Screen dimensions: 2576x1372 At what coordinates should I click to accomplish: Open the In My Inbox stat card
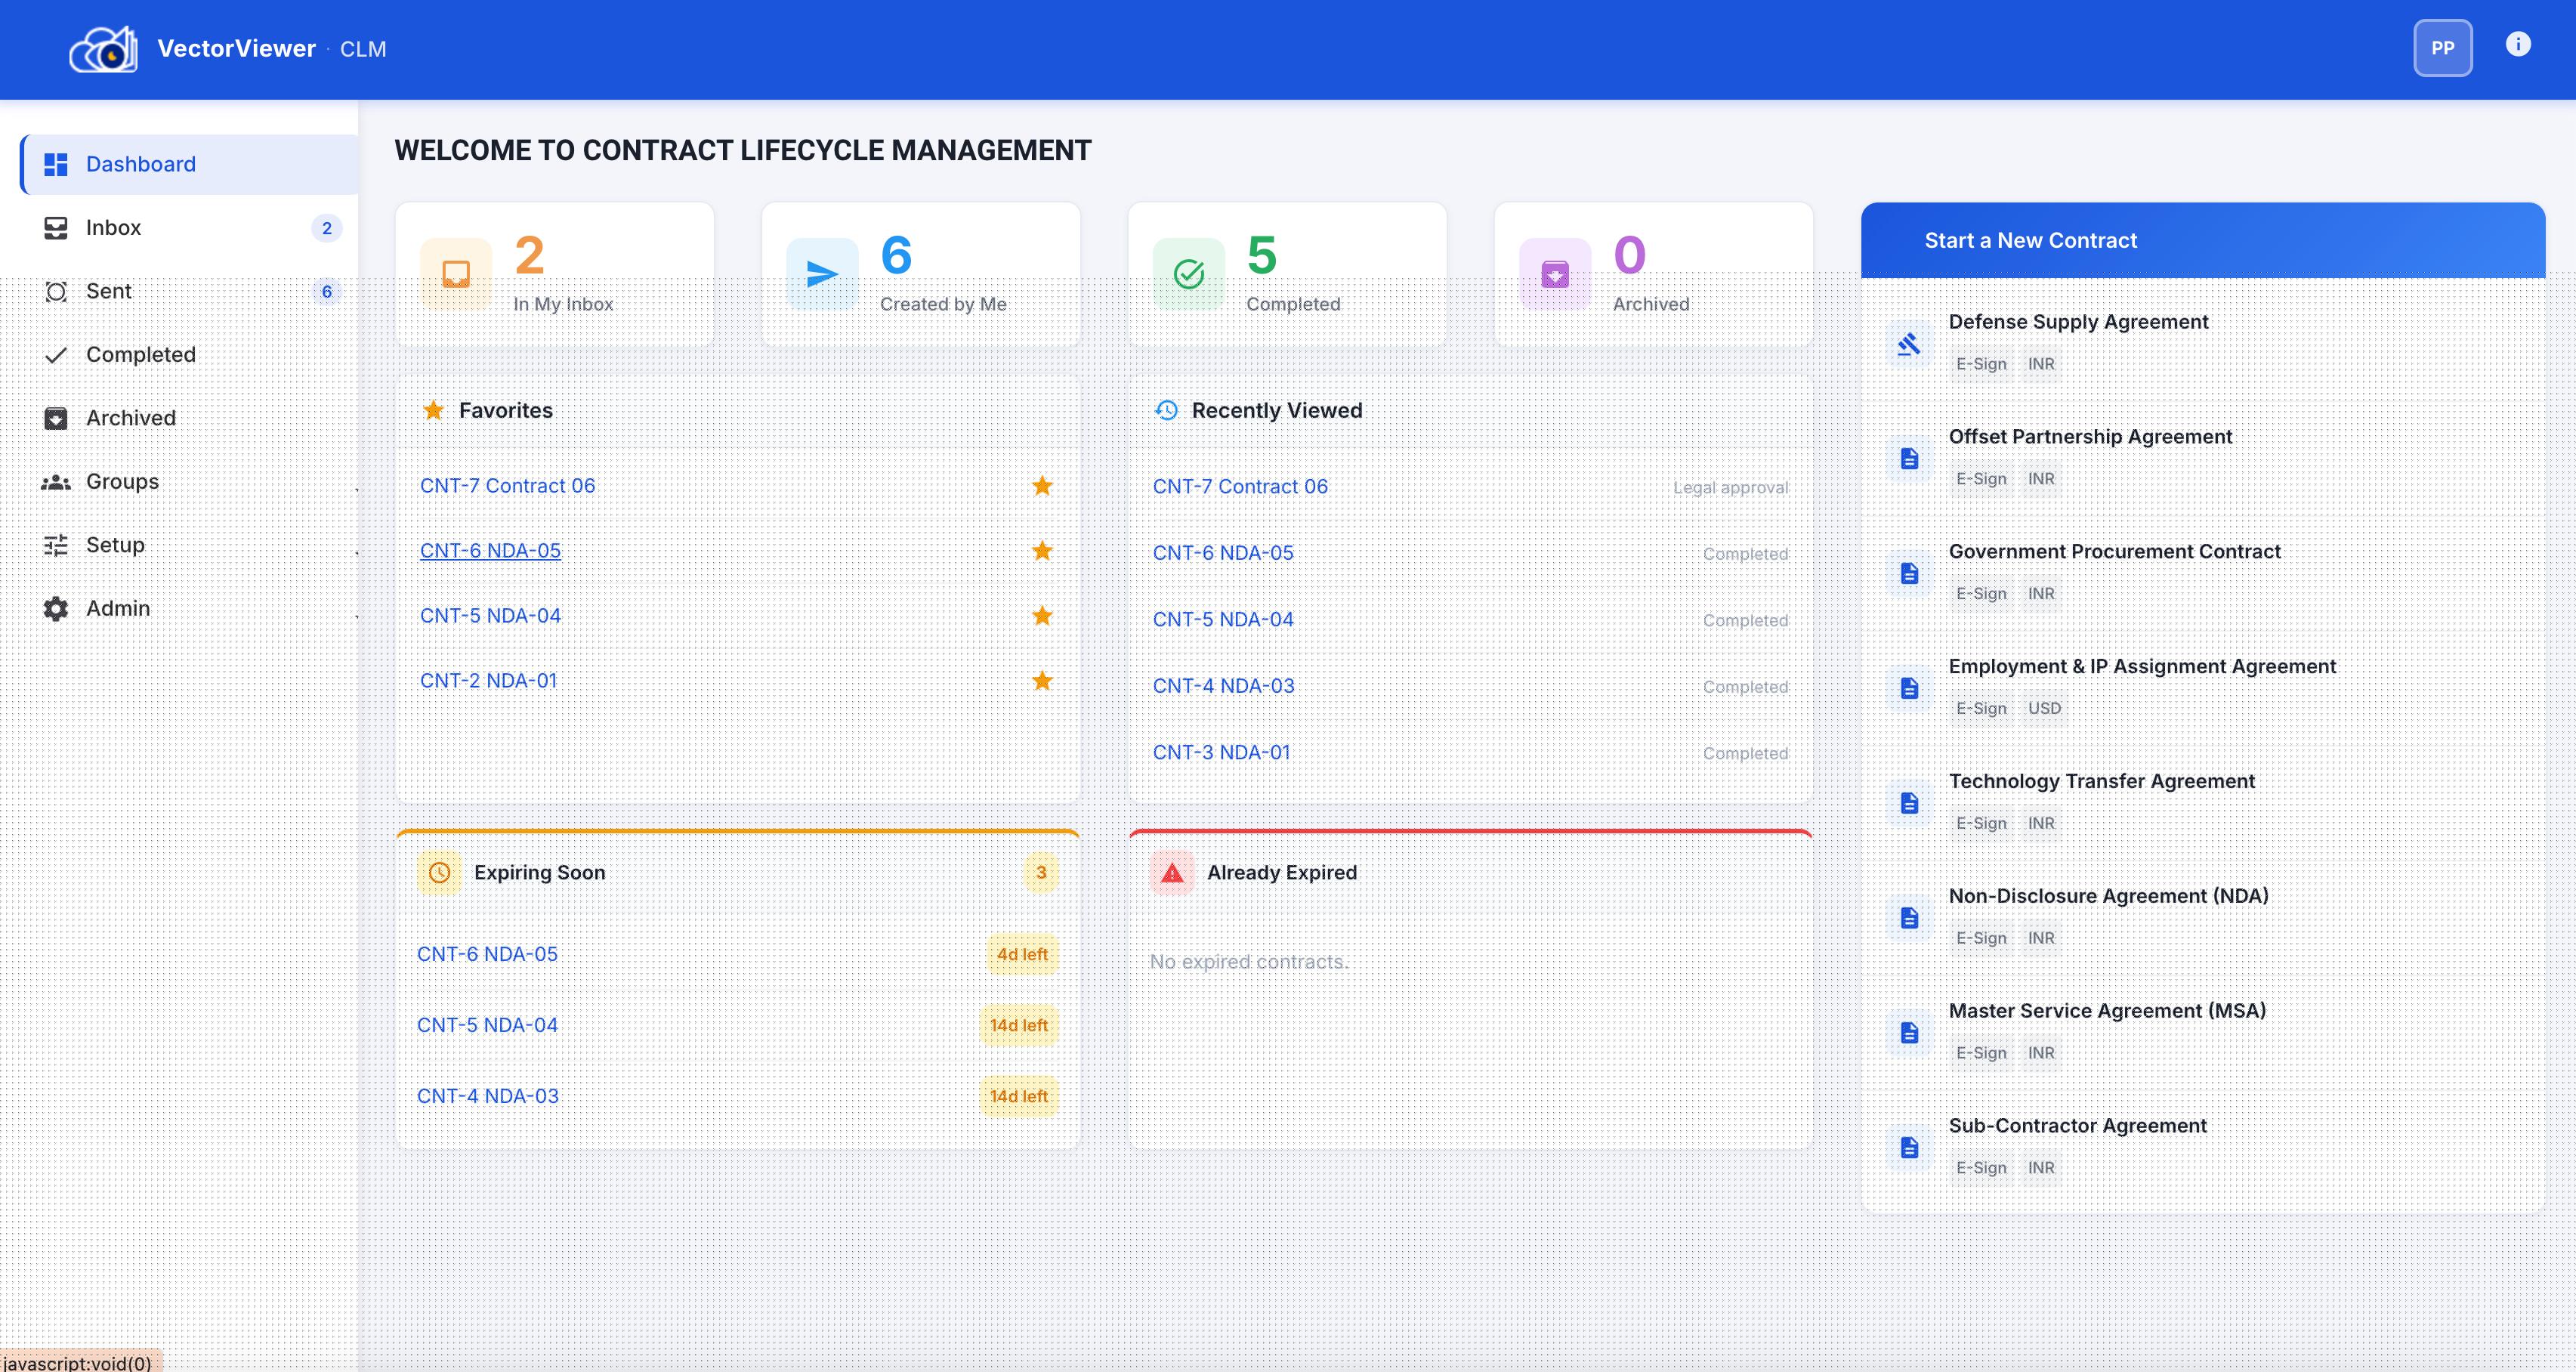(555, 274)
